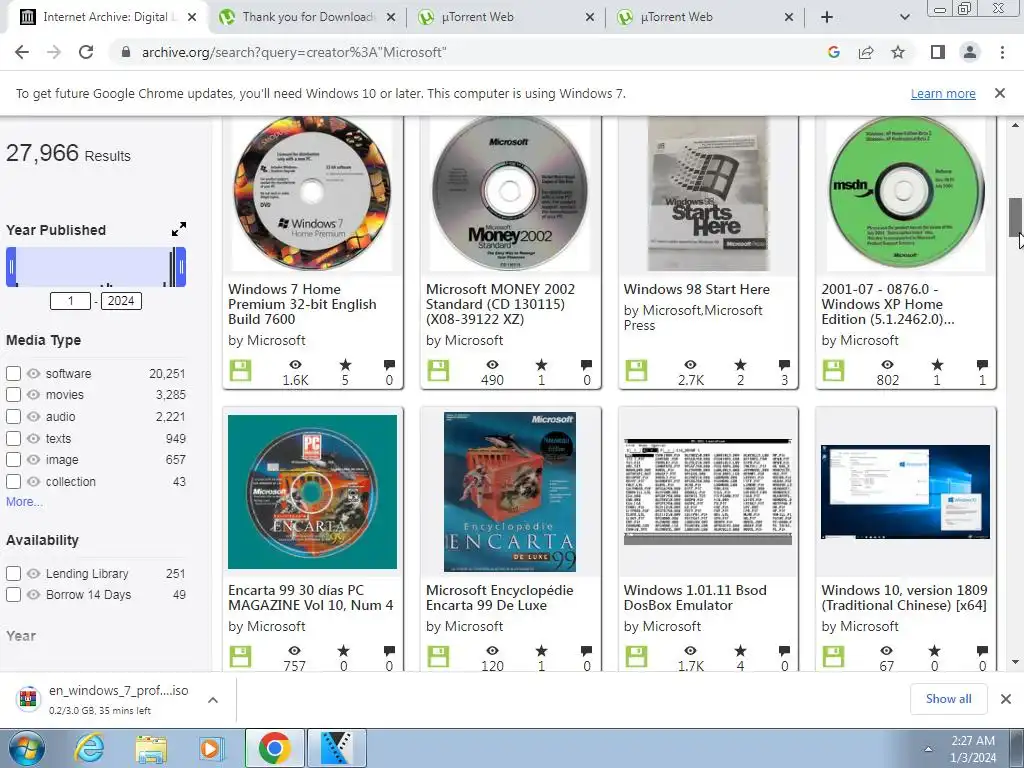
Task: Close the downloads bar
Action: point(1006,699)
